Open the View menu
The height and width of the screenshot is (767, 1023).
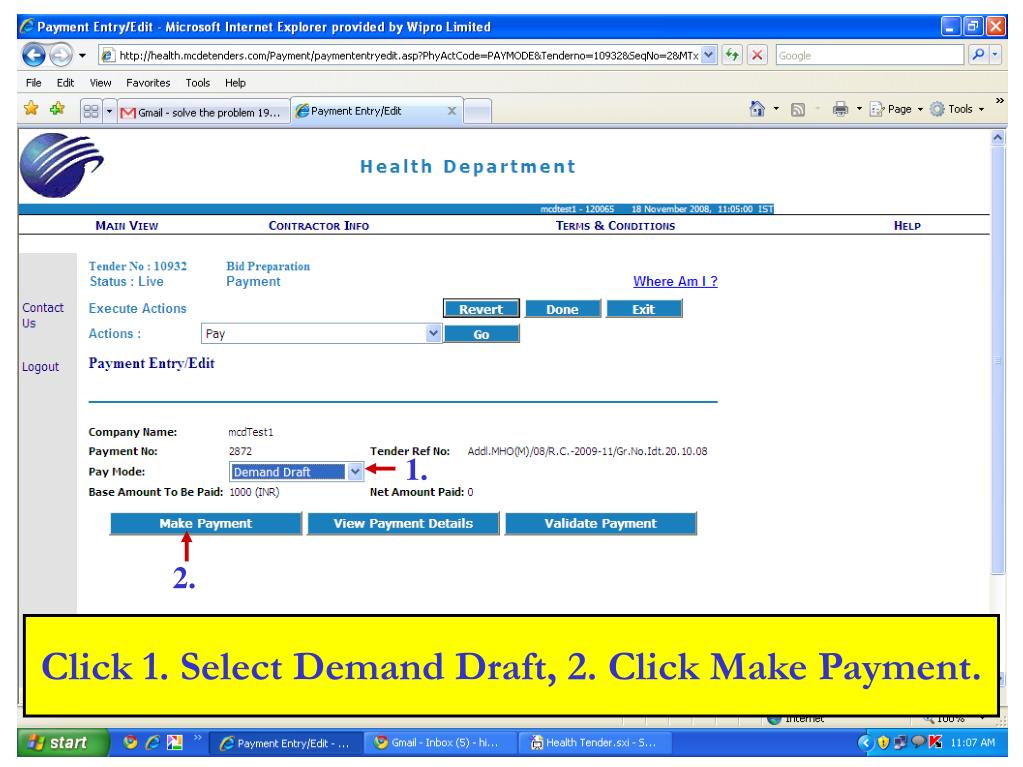100,83
